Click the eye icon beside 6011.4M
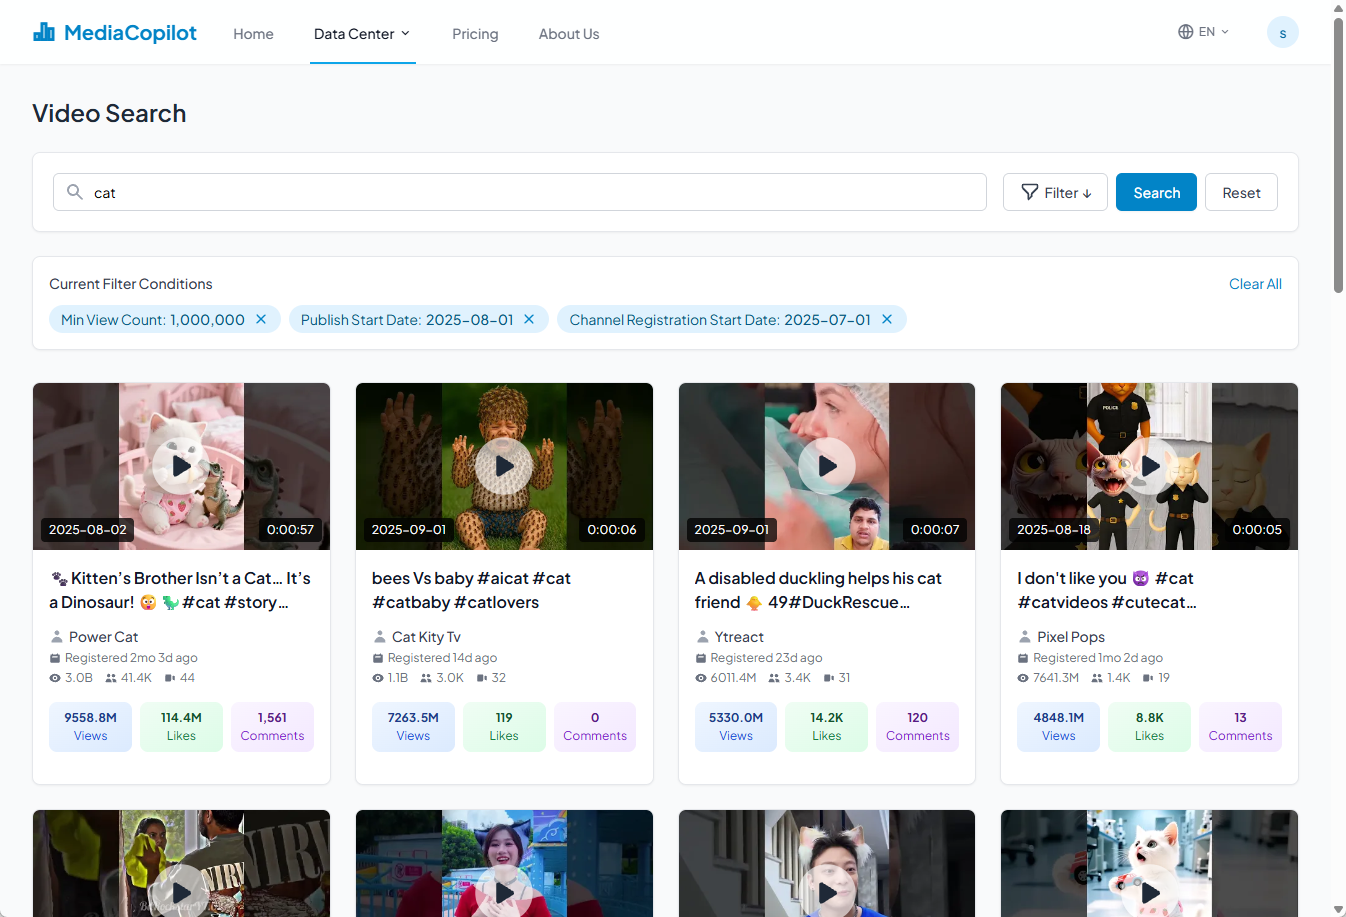This screenshot has height=917, width=1346. tap(701, 678)
